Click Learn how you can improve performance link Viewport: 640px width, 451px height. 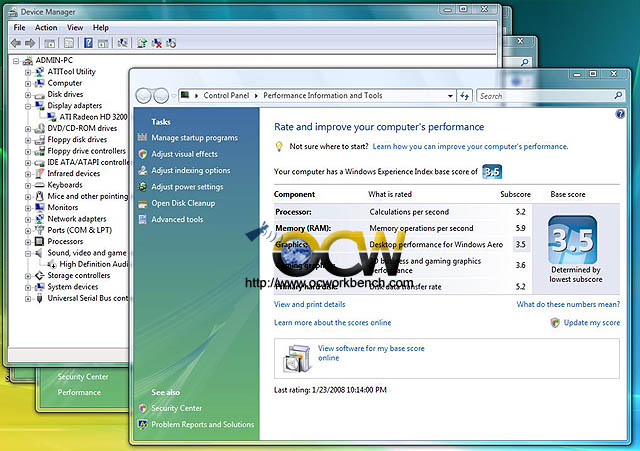(x=470, y=147)
